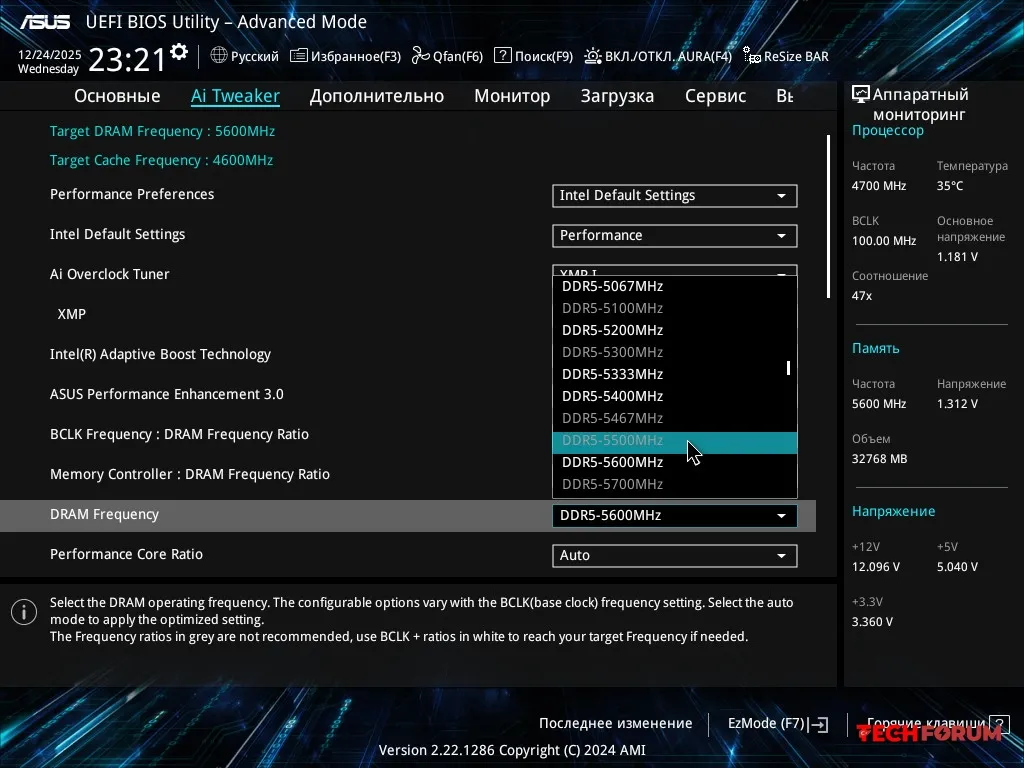Open Search with the Поиск(F9) icon
Screen dimensions: 1024x768
(x=503, y=56)
